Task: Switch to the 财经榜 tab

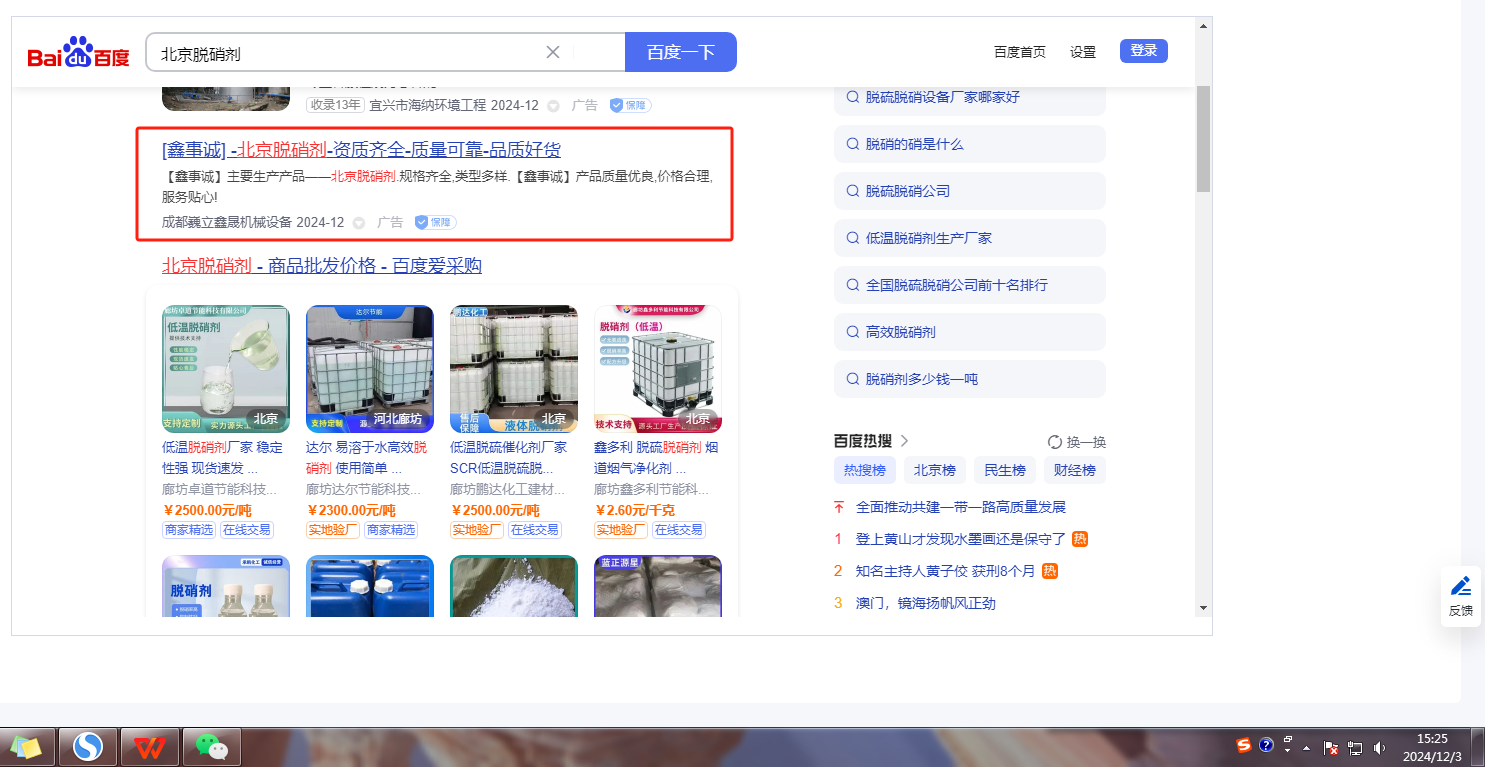Action: point(1075,470)
